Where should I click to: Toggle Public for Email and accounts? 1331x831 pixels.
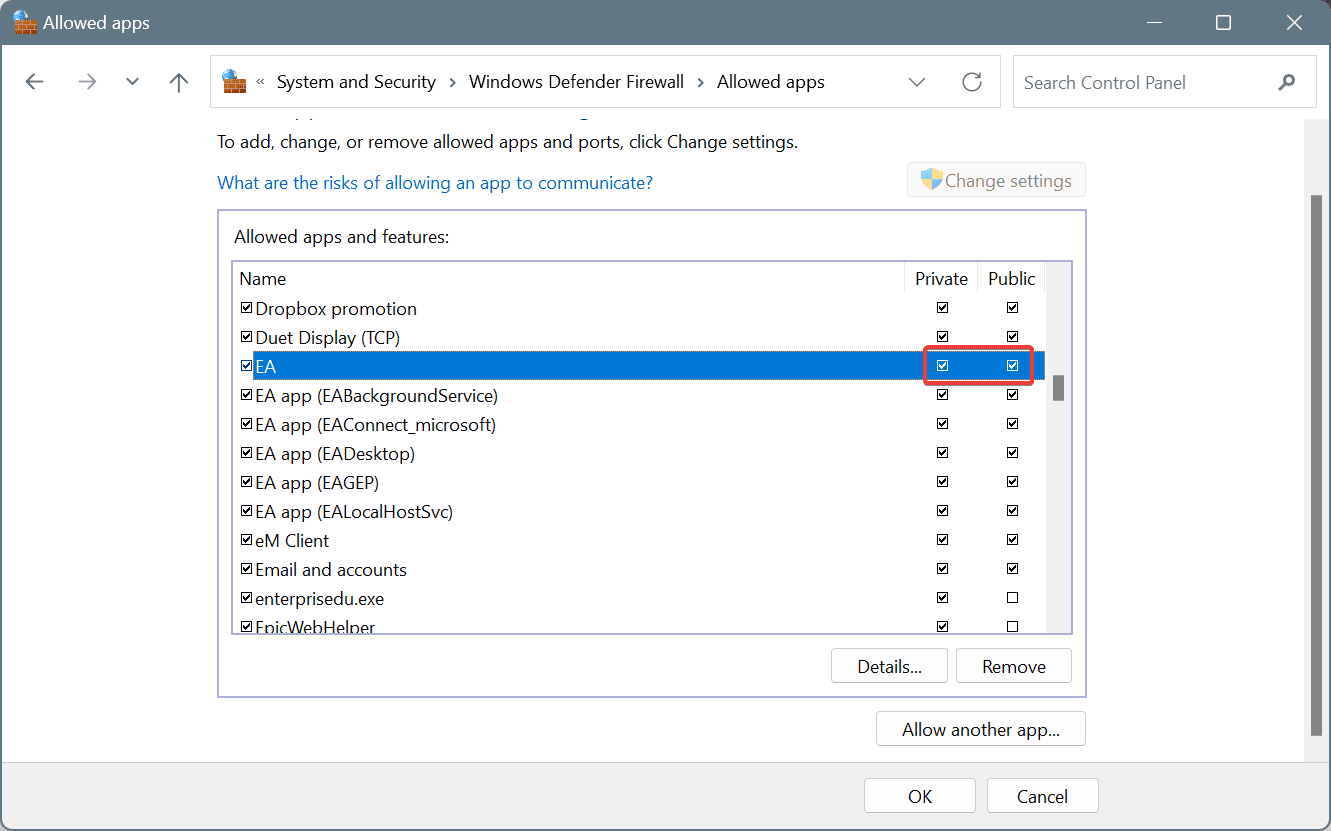1012,569
